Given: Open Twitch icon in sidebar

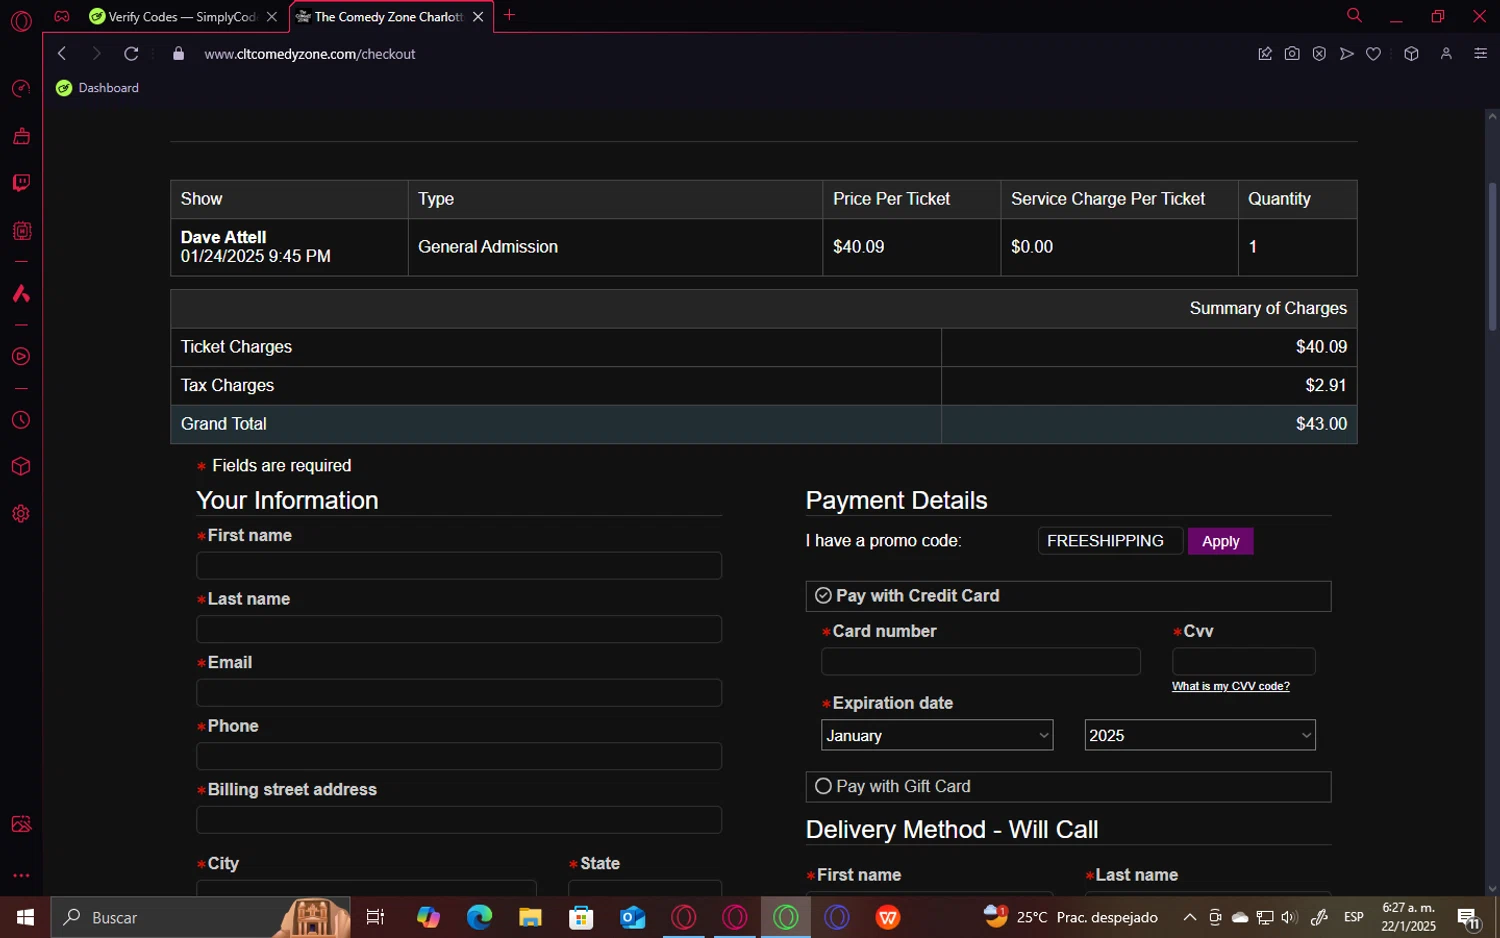Looking at the screenshot, I should point(21,183).
